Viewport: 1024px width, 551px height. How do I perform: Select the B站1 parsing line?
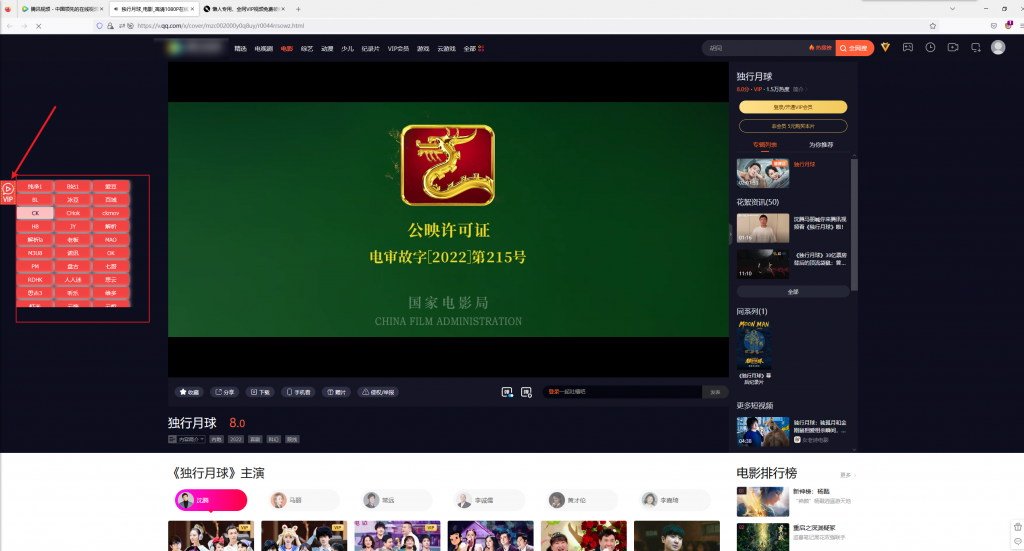(73, 187)
